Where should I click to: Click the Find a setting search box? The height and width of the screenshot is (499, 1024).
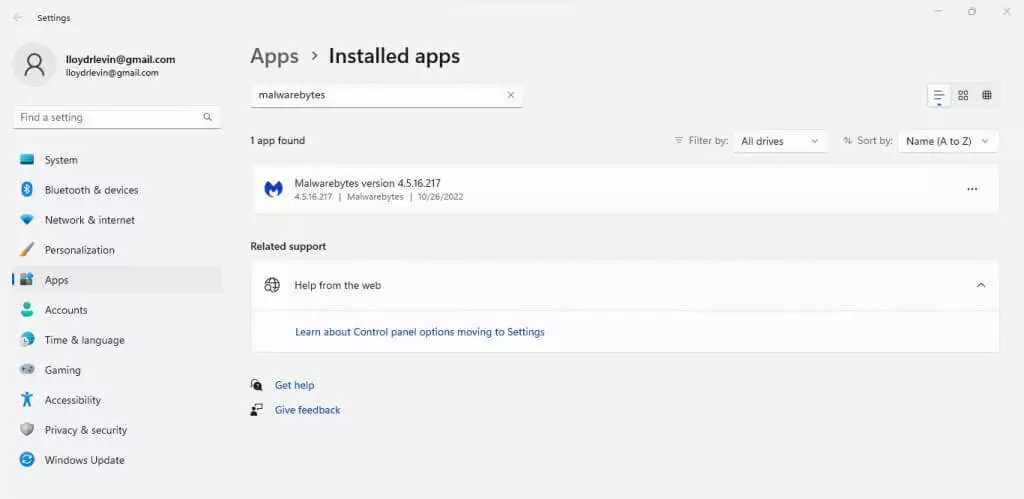[117, 118]
